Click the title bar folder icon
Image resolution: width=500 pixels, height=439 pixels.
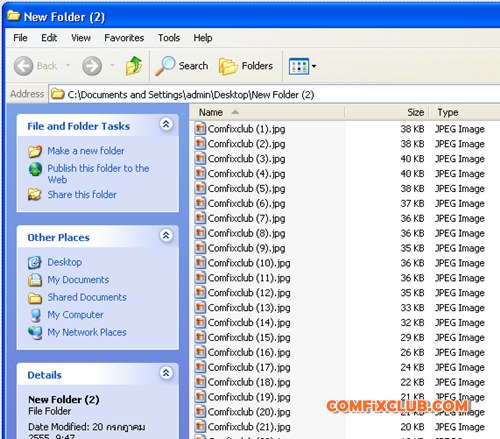point(13,16)
